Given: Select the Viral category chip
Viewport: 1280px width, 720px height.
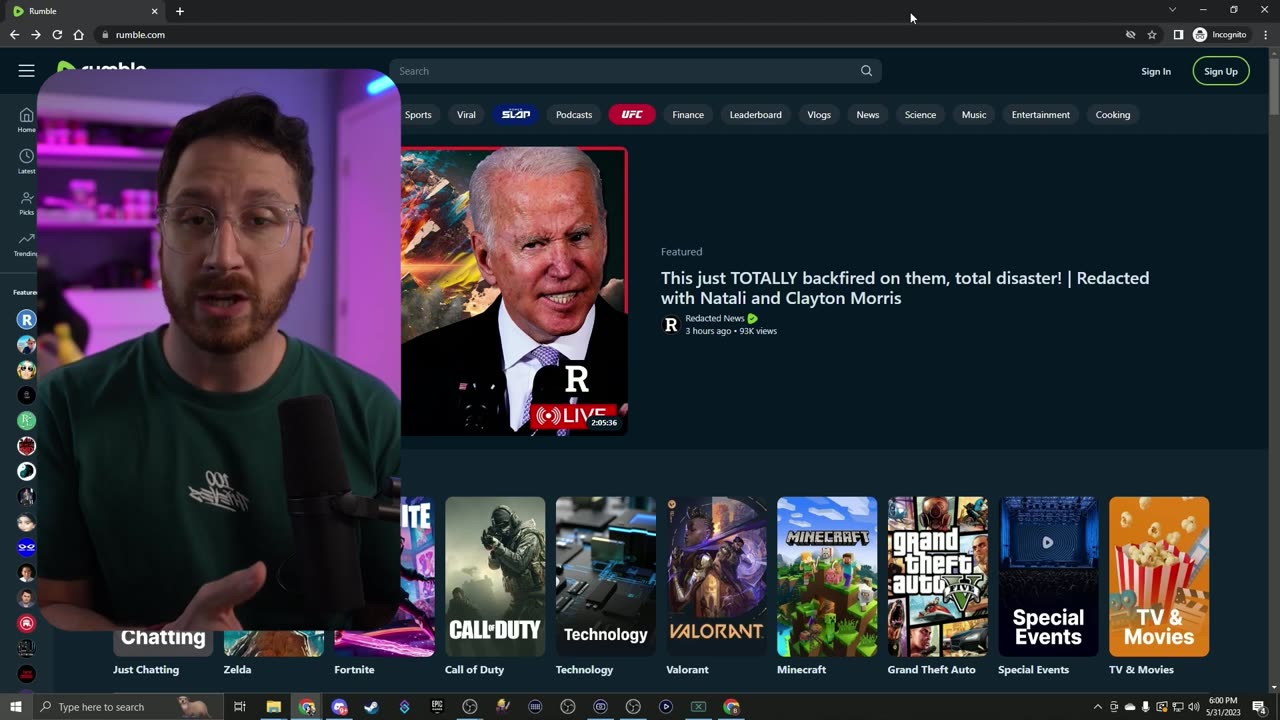Looking at the screenshot, I should click(x=466, y=115).
